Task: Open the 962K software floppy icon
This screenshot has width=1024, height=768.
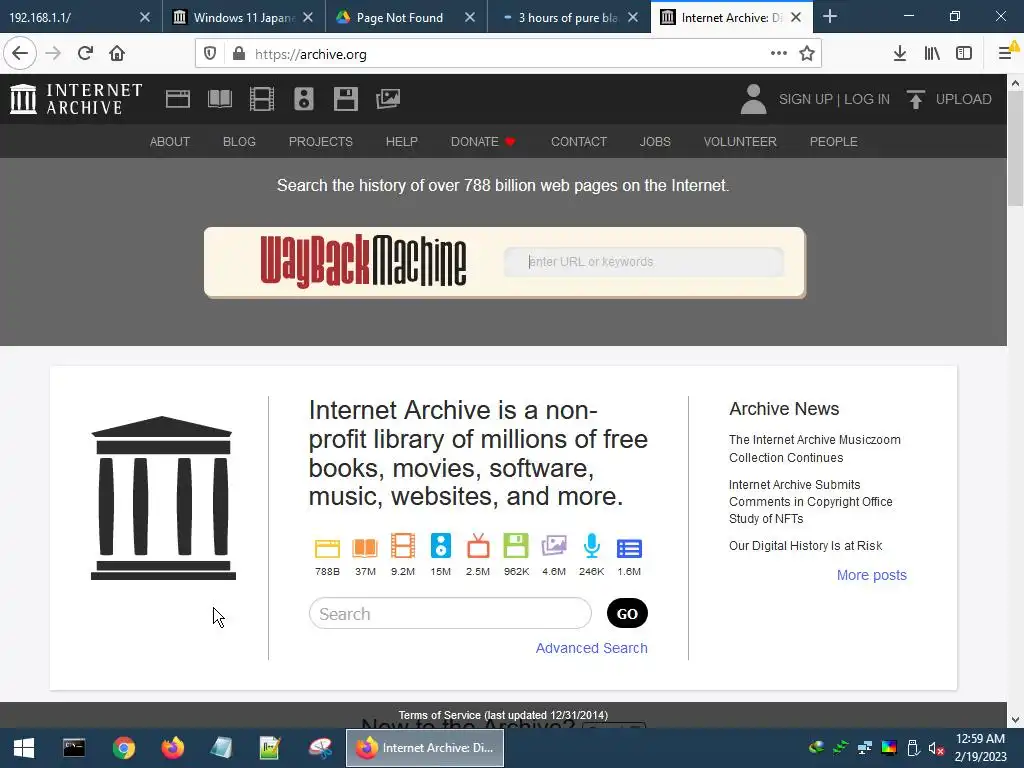Action: 516,546
